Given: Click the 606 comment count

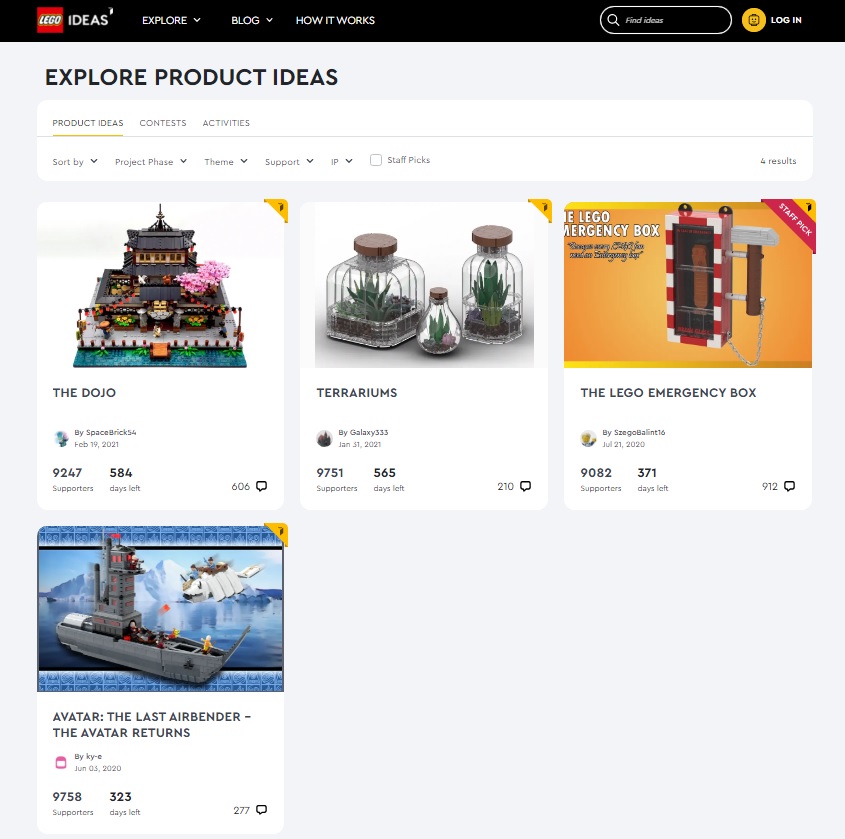Looking at the screenshot, I should pos(240,487).
